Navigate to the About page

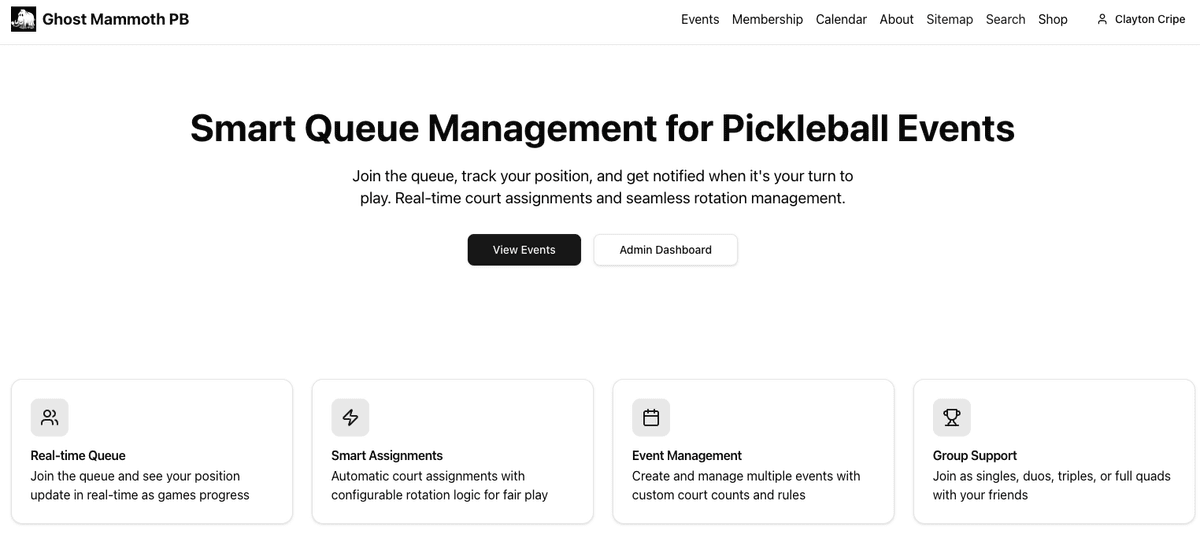pyautogui.click(x=896, y=19)
